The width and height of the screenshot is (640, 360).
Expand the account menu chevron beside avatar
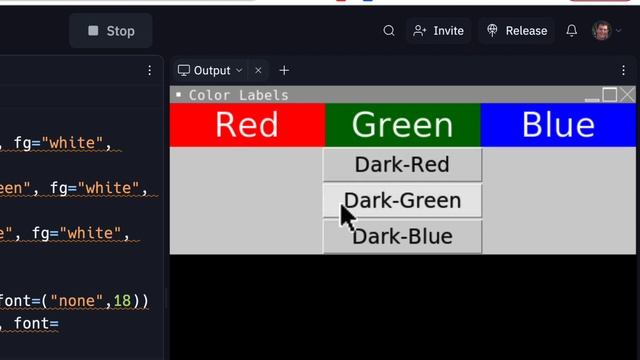619,31
